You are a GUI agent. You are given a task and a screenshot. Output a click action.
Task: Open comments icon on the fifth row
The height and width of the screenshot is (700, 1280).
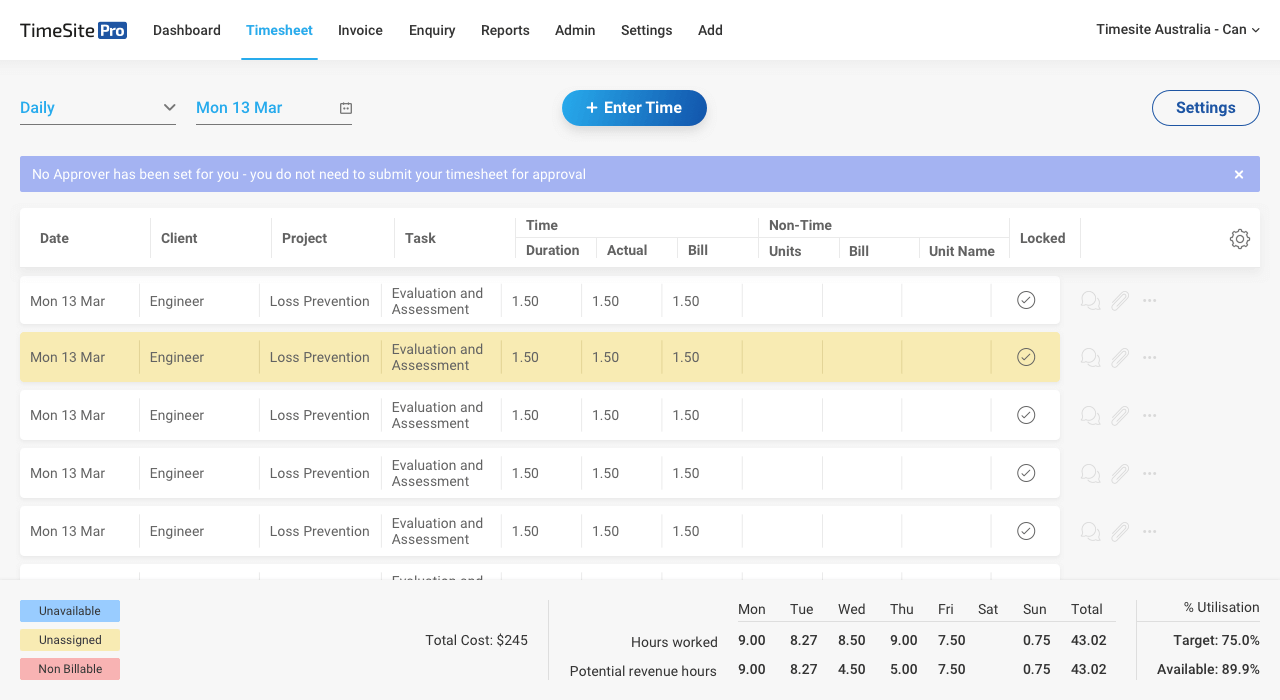pyautogui.click(x=1091, y=532)
